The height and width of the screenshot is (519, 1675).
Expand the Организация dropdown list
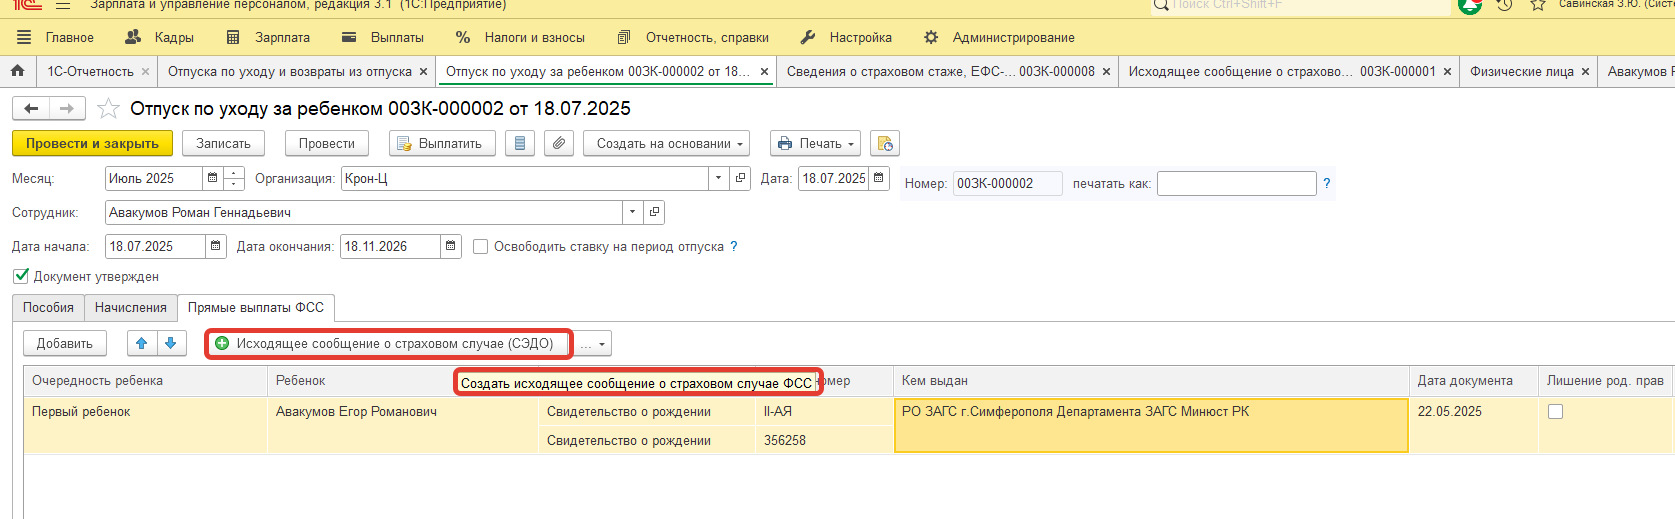tap(718, 179)
